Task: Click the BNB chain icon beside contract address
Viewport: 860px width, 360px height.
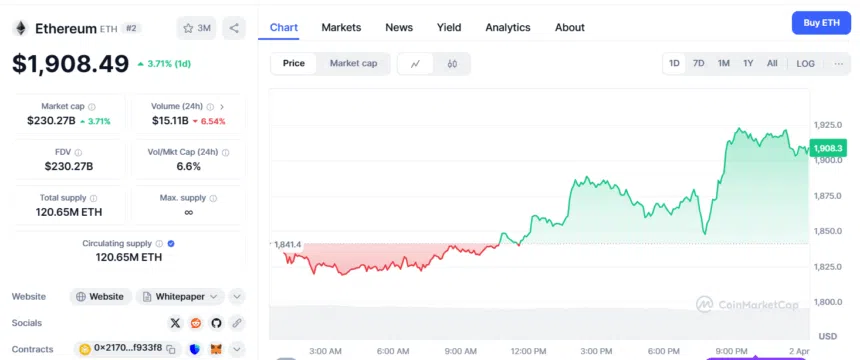Action: click(x=84, y=349)
